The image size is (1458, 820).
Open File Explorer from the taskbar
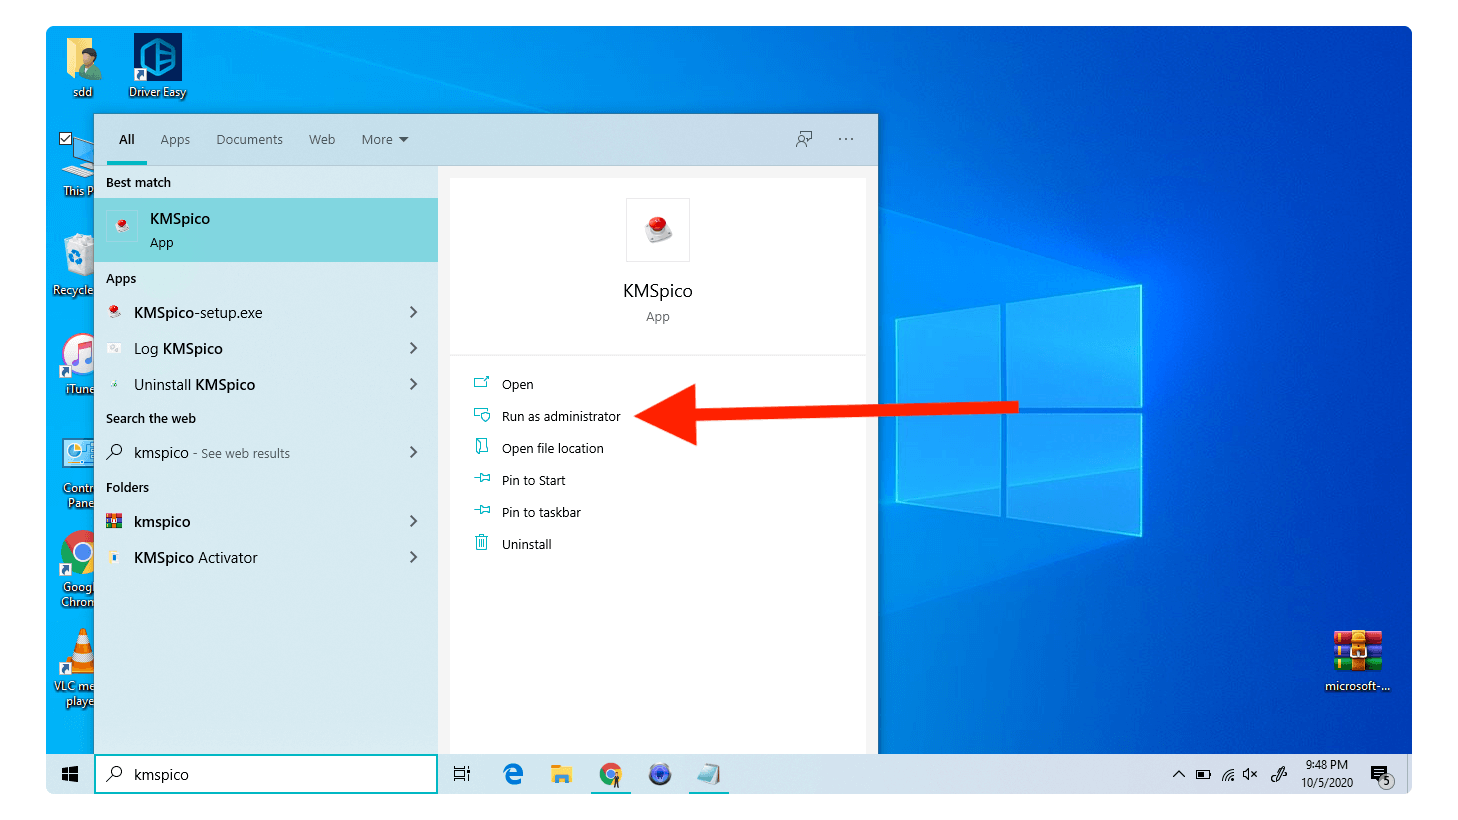pos(562,774)
